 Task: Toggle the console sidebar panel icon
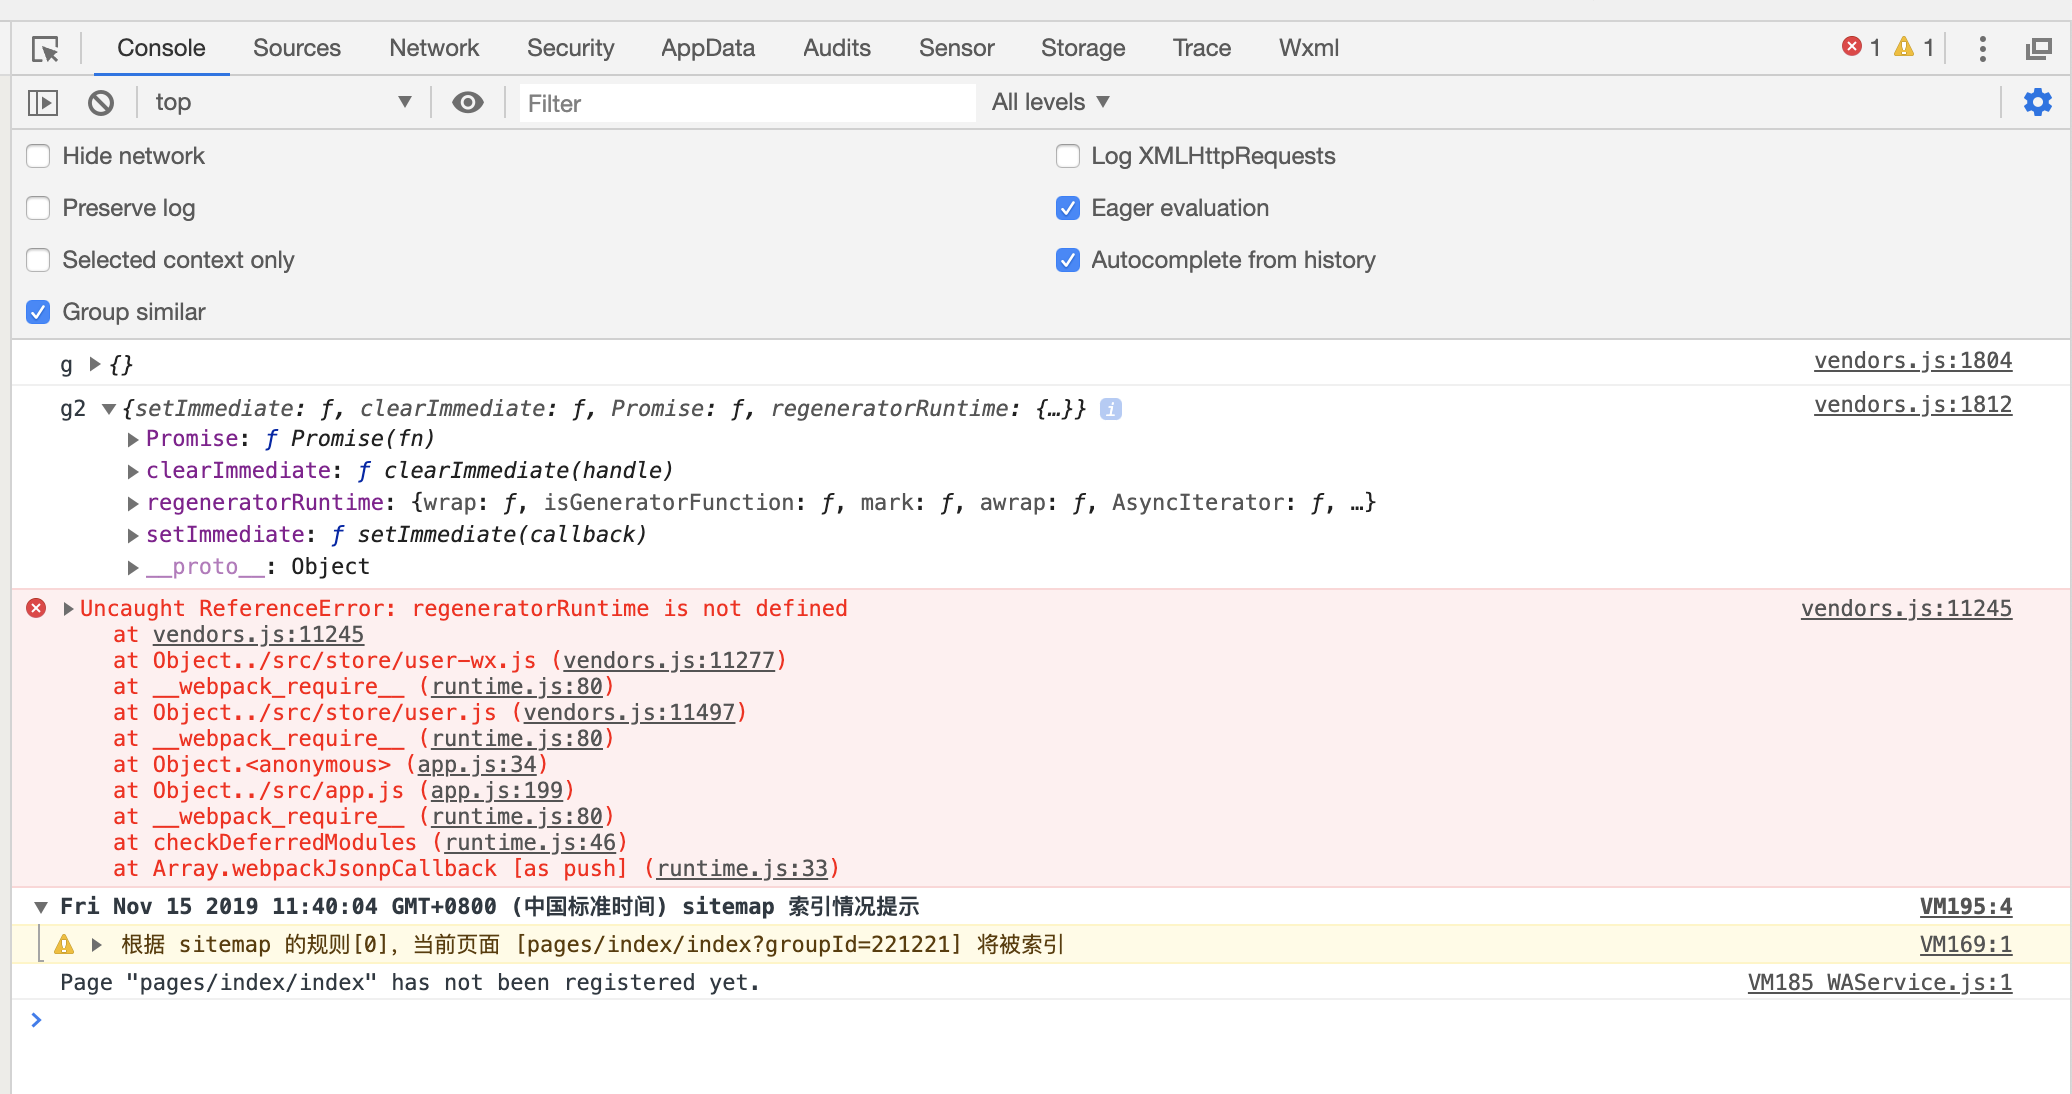43,103
